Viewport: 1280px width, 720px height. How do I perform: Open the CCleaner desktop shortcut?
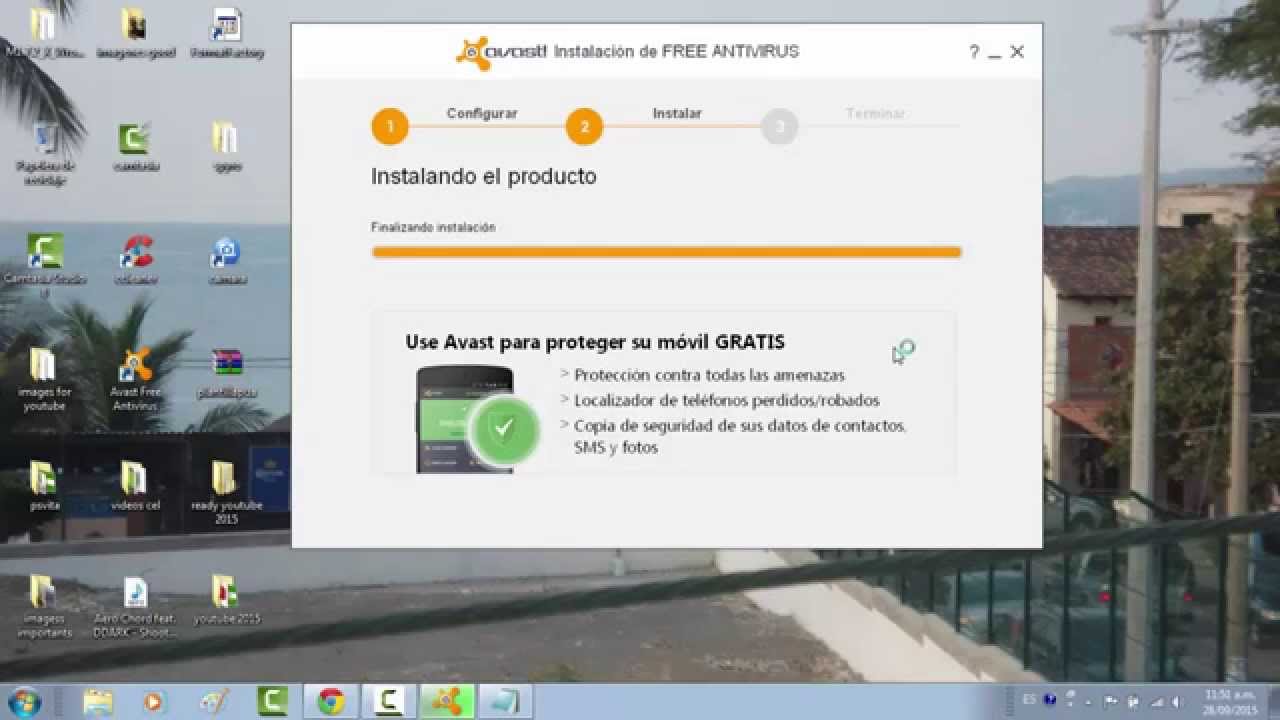click(136, 259)
